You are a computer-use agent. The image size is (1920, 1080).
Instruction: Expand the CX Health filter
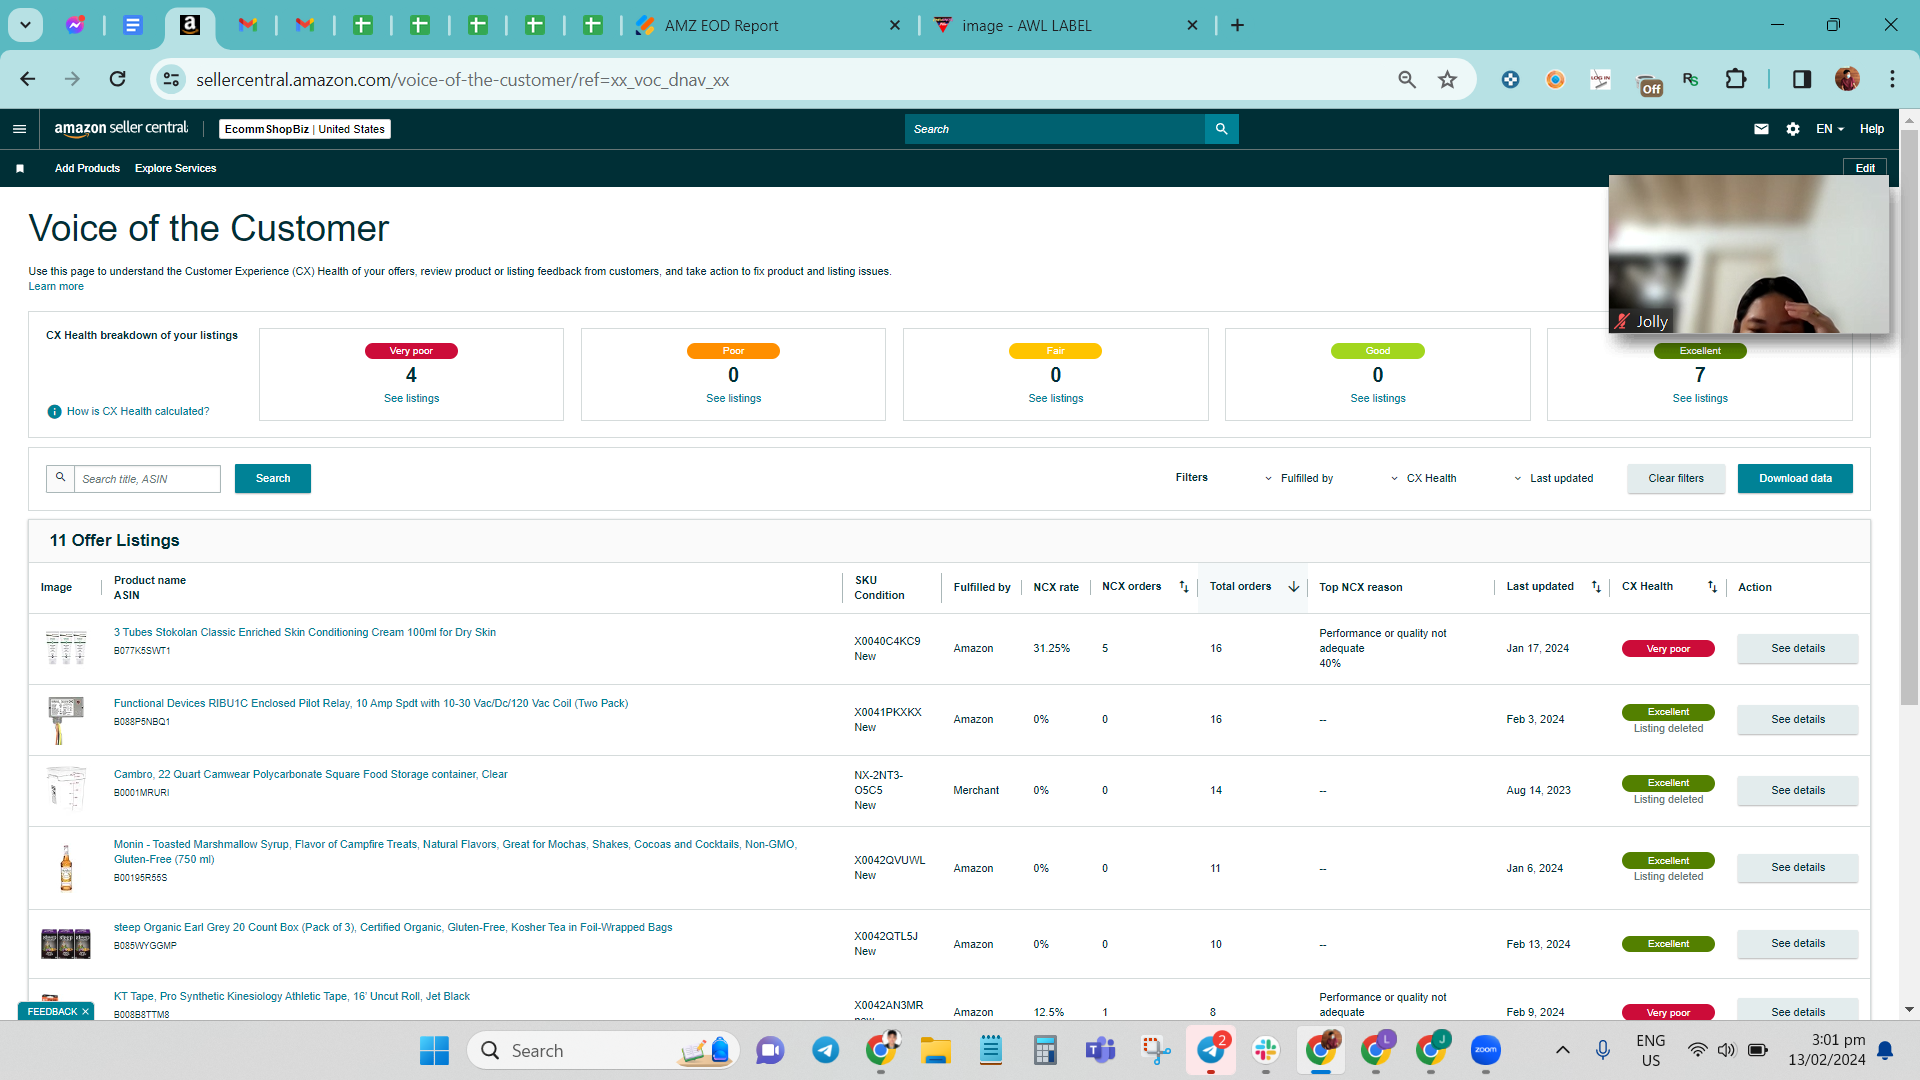1423,479
